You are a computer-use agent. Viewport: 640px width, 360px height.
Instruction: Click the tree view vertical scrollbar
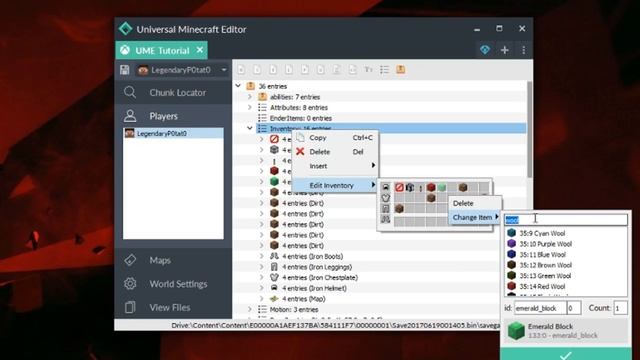click(529, 129)
